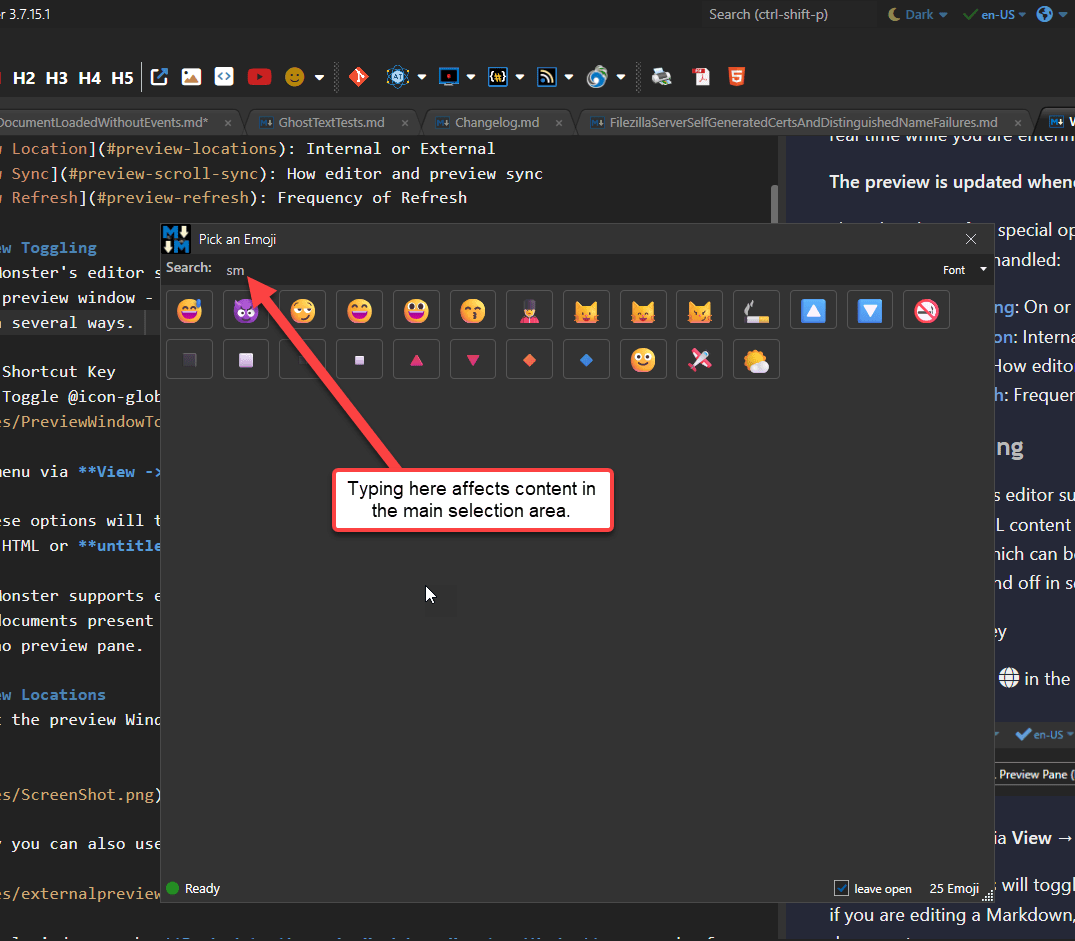
Task: Click the editor vertical scrollbar thumb
Action: coord(774,205)
